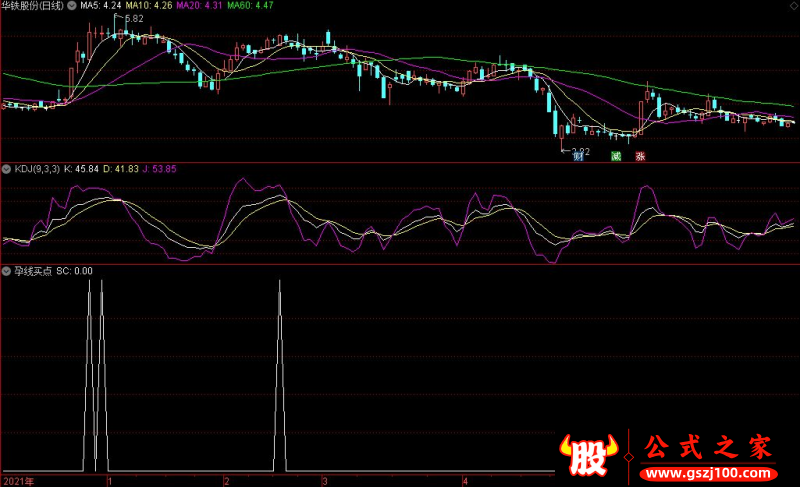800x487 pixels.
Task: Open the 孕线买点 indicator dropdown arrow
Action: [x=7, y=271]
